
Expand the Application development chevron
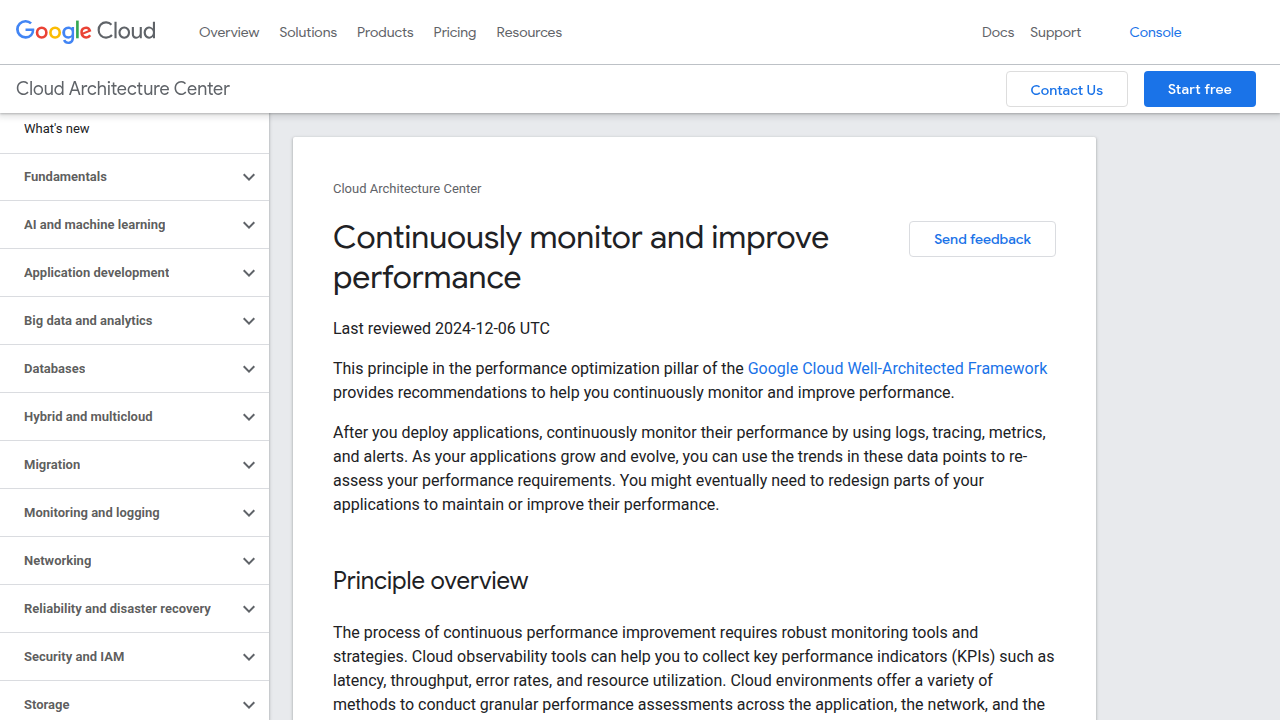[x=249, y=273]
